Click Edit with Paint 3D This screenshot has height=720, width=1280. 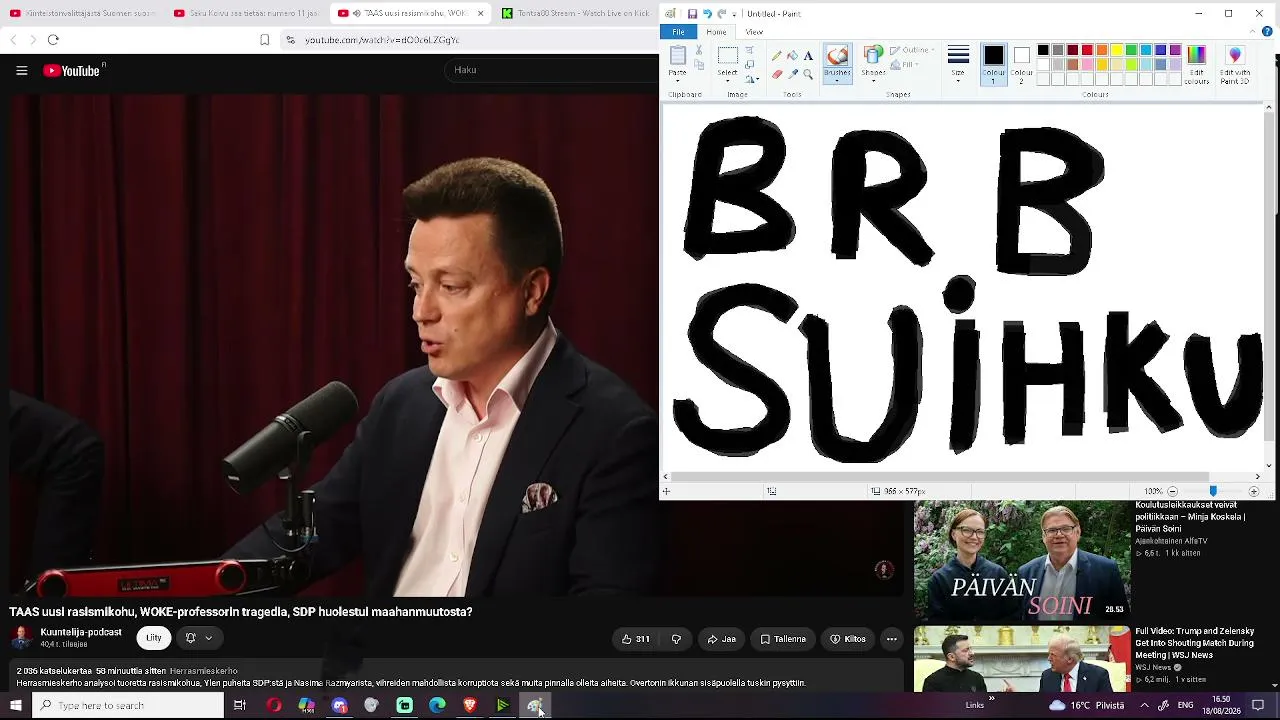(x=1235, y=65)
